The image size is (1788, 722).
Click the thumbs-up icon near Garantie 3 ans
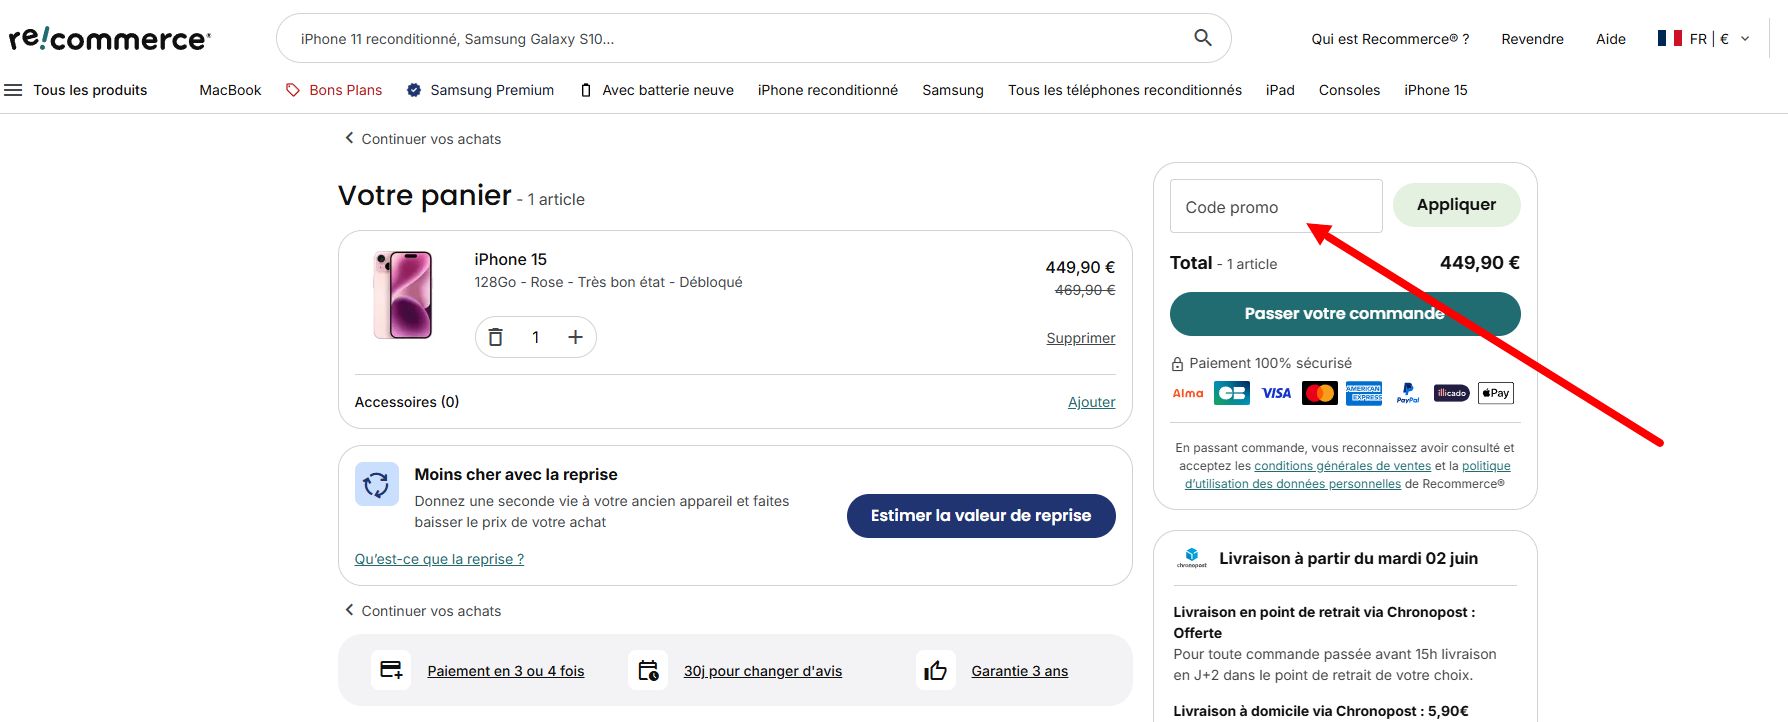click(x=936, y=670)
